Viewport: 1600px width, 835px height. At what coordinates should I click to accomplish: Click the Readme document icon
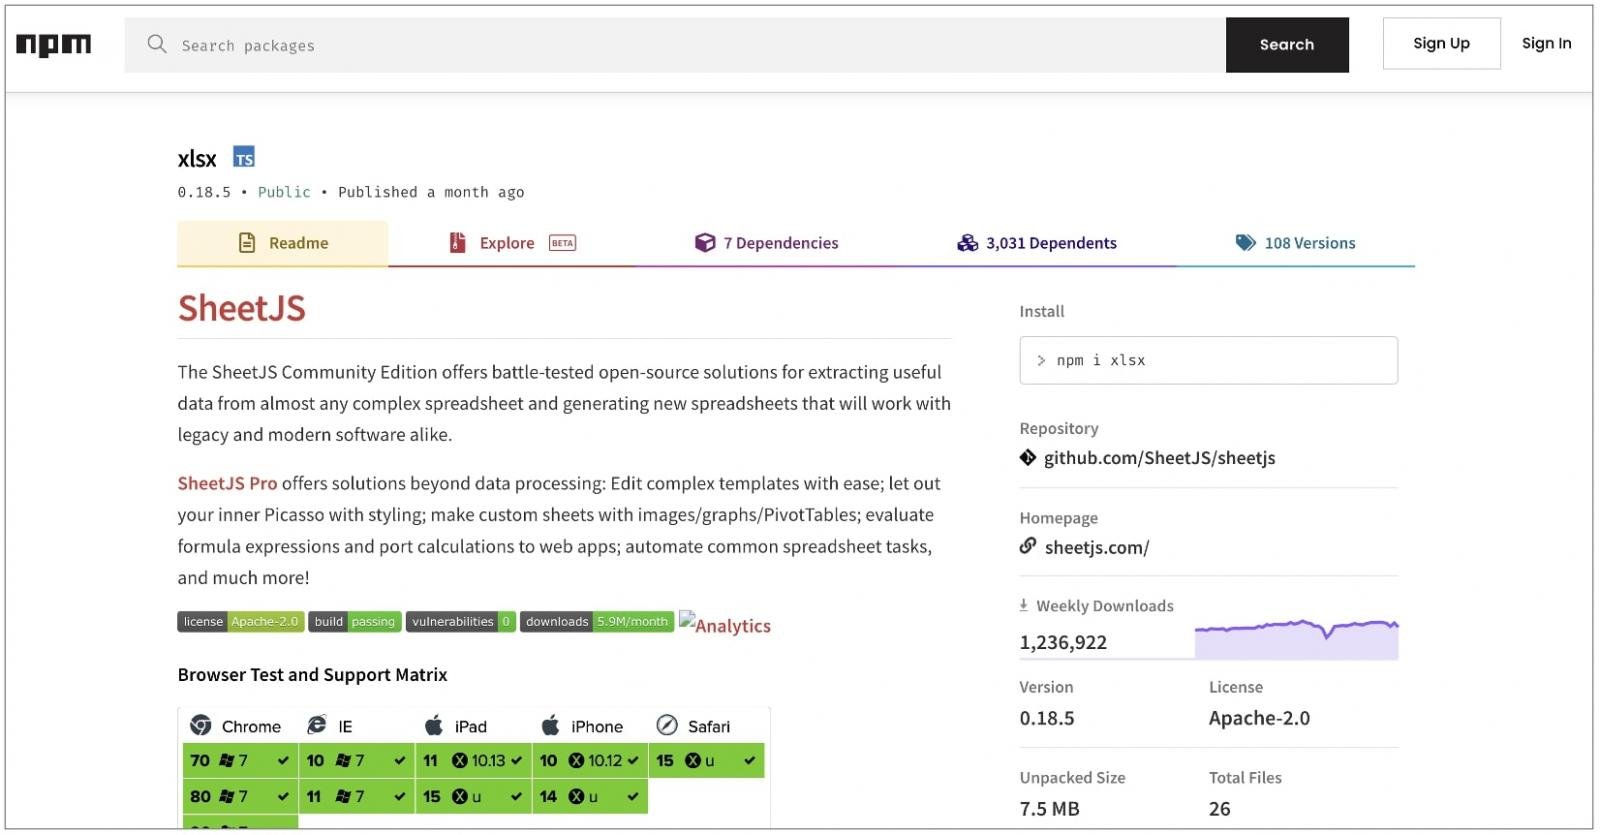[x=247, y=243]
